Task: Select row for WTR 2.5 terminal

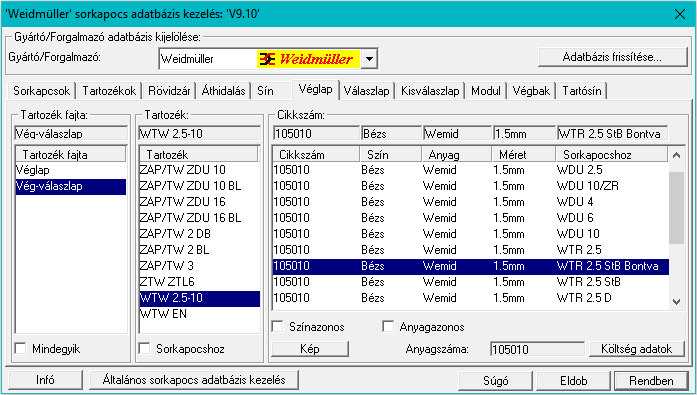Action: [x=471, y=250]
